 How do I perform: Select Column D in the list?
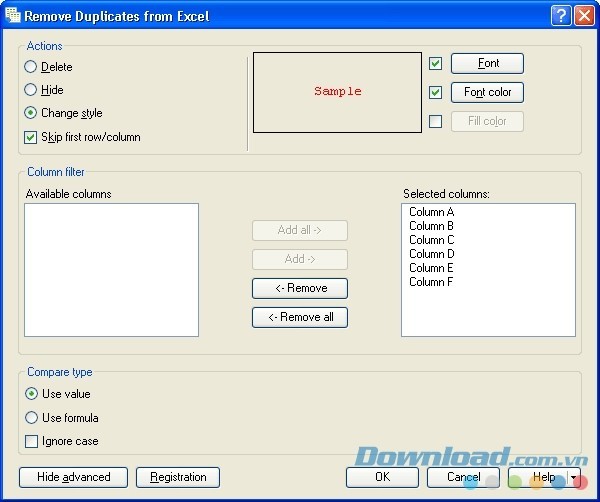pyautogui.click(x=431, y=254)
